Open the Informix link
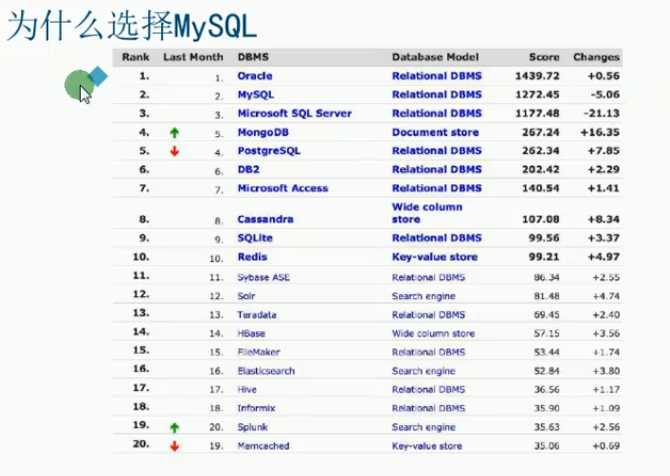Image resolution: width=670 pixels, height=476 pixels. coord(256,408)
